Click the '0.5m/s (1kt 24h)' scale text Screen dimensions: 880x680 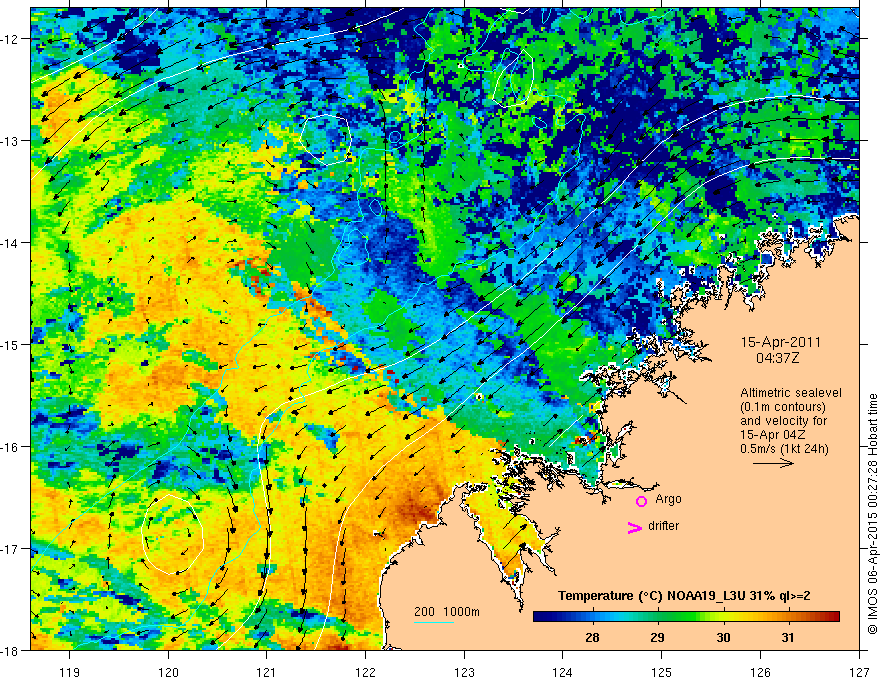[x=784, y=449]
